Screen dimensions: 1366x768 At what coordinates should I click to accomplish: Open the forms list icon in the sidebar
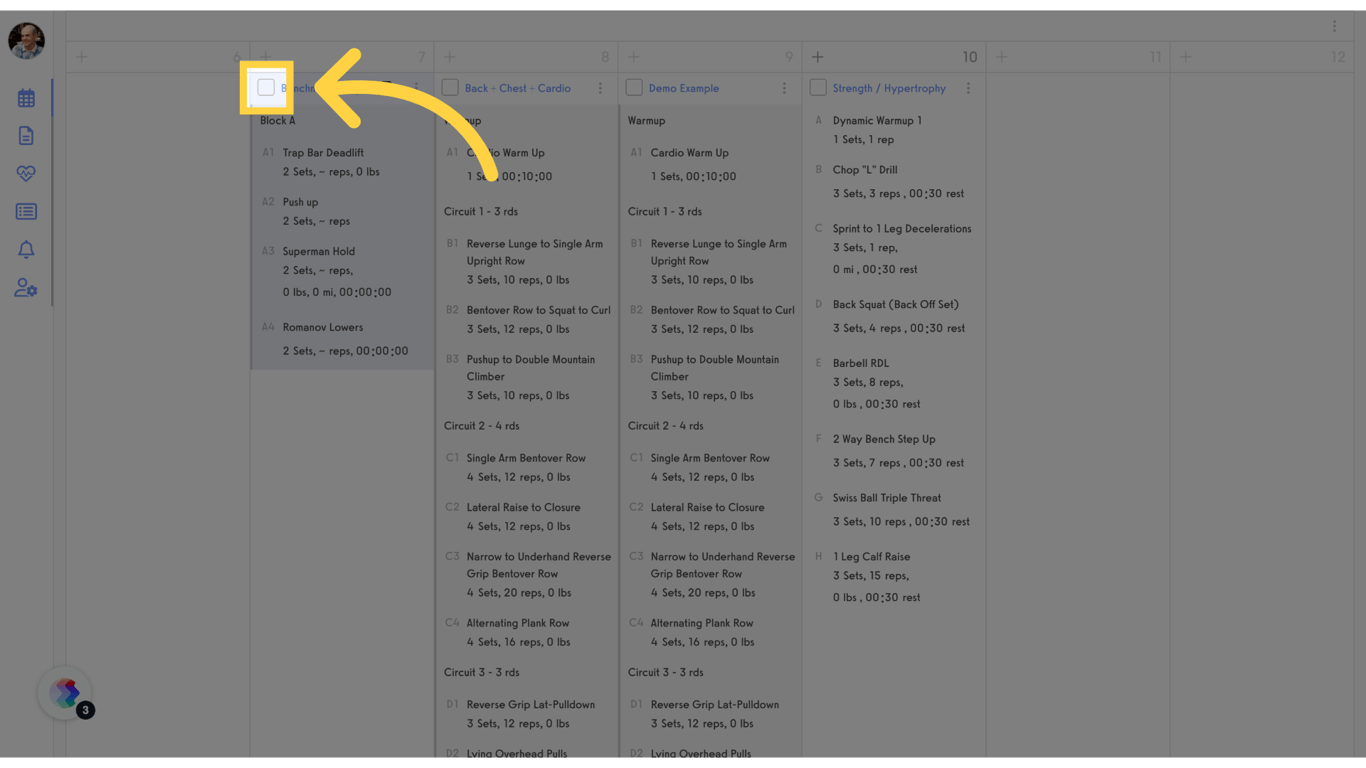[26, 211]
